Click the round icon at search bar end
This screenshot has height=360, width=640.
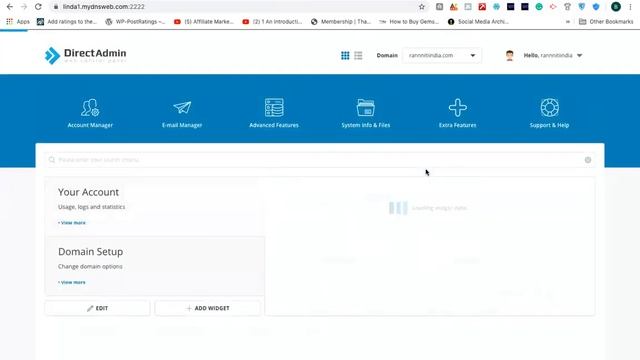coord(588,160)
